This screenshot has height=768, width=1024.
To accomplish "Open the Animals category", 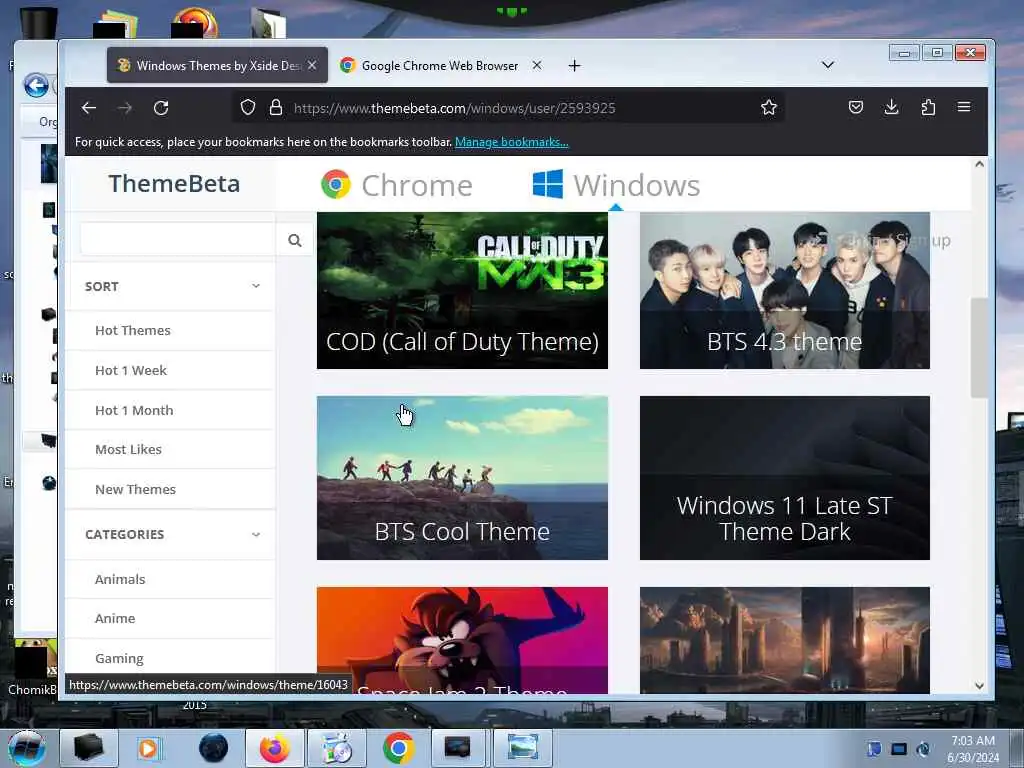I will (120, 579).
